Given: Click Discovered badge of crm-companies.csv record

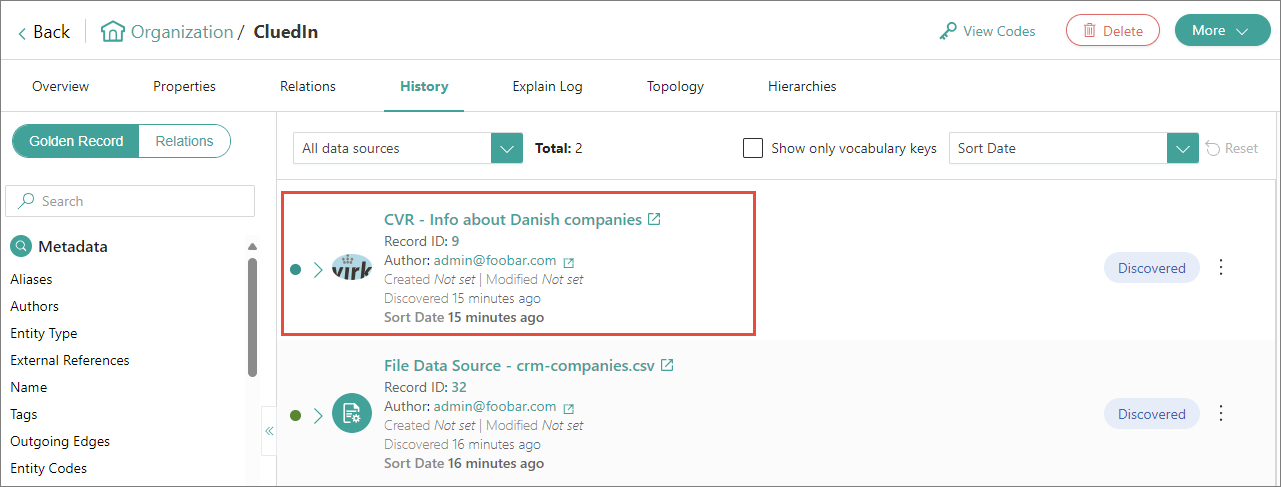Looking at the screenshot, I should (x=1151, y=414).
